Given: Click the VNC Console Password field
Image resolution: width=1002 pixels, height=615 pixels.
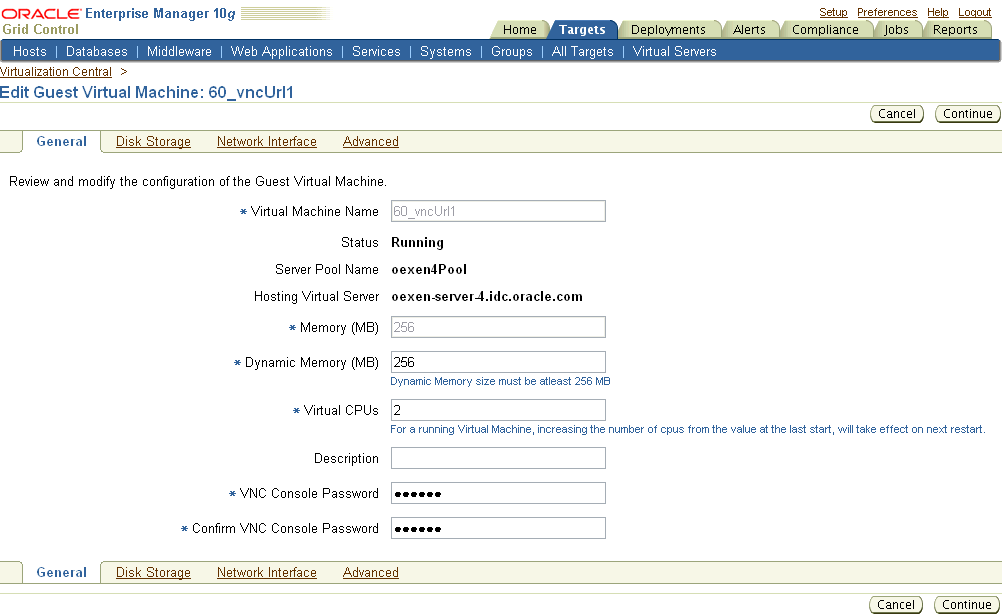Looking at the screenshot, I should point(498,493).
